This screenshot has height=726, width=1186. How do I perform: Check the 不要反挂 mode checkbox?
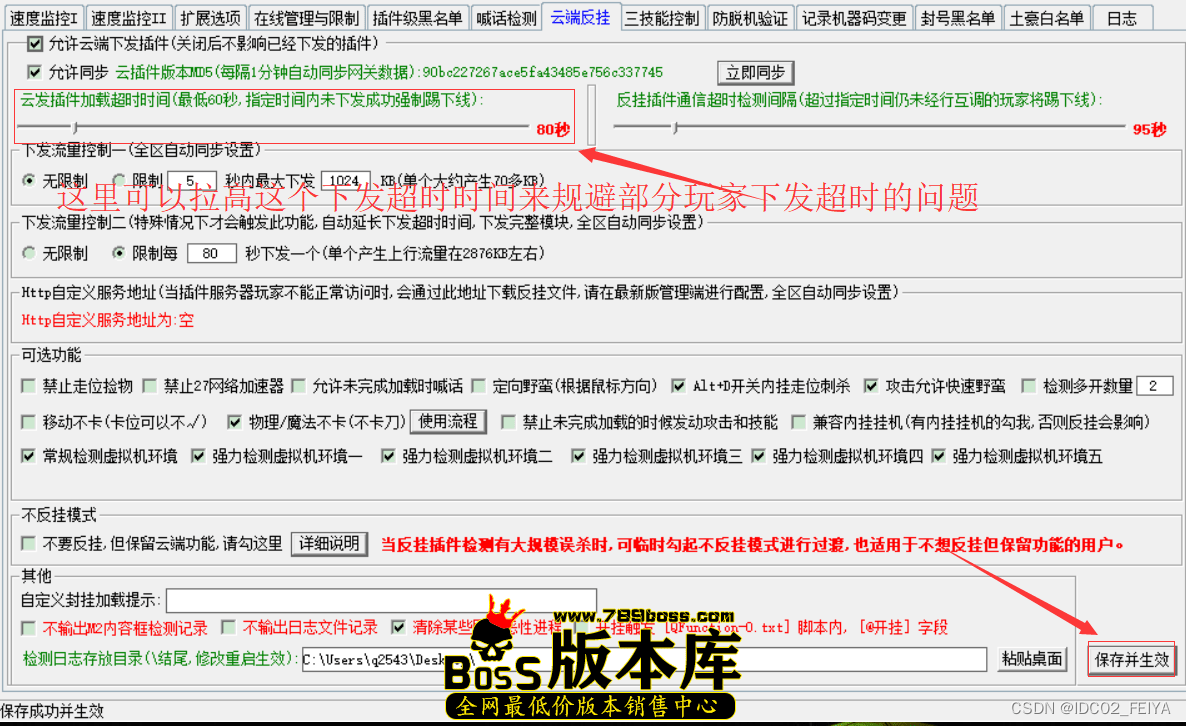coord(29,544)
